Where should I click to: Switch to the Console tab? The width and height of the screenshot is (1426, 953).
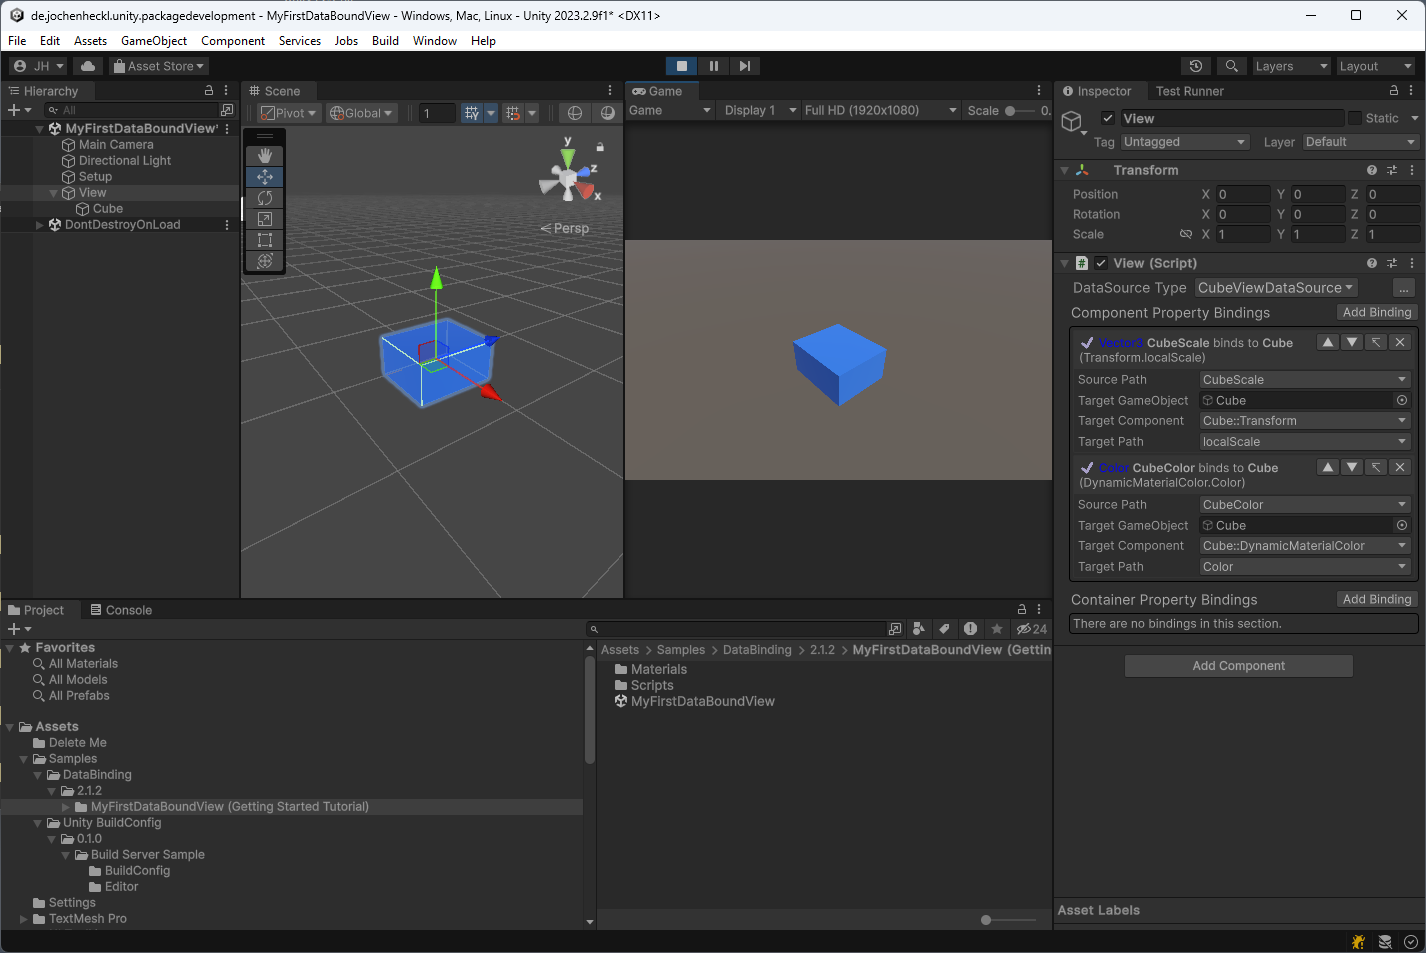point(121,610)
